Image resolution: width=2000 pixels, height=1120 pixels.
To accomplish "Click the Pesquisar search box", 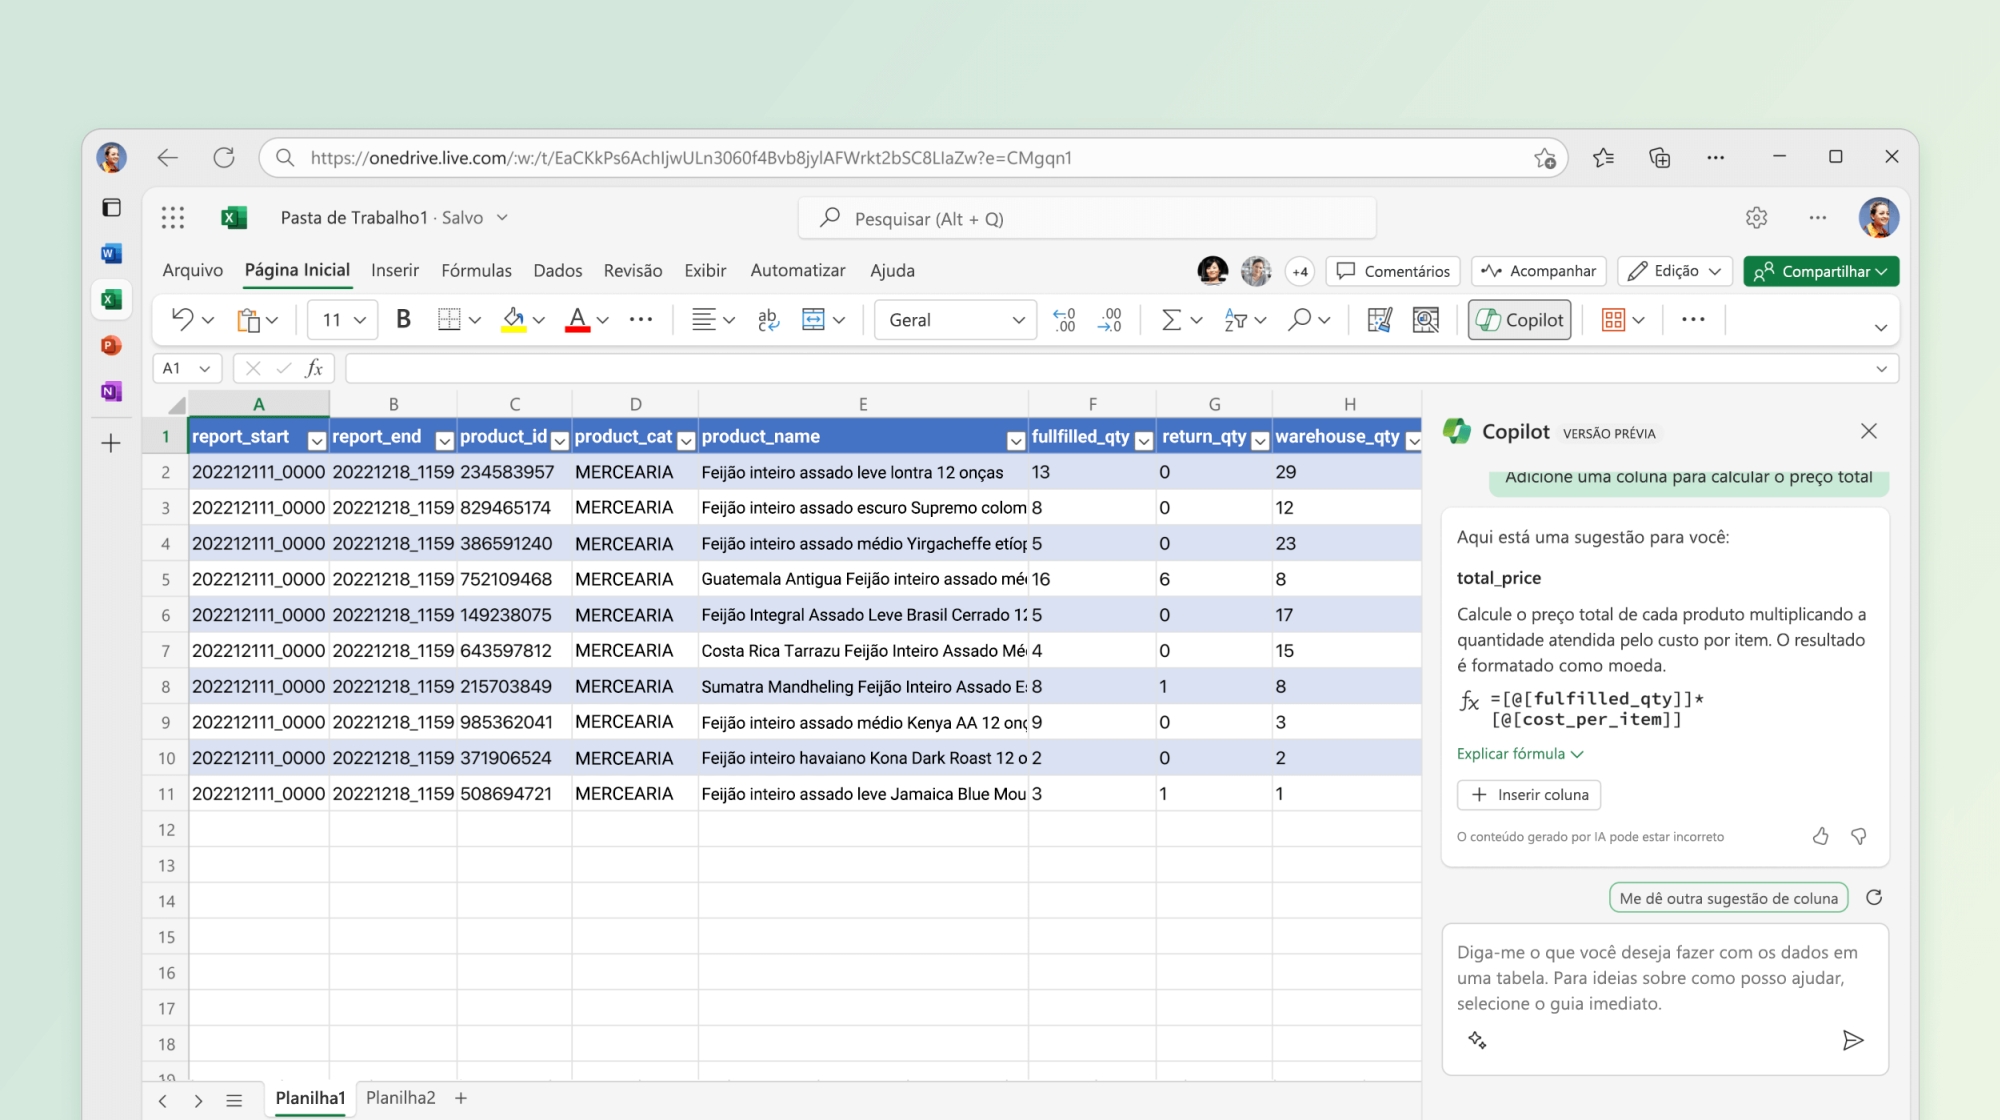I will click(1086, 219).
